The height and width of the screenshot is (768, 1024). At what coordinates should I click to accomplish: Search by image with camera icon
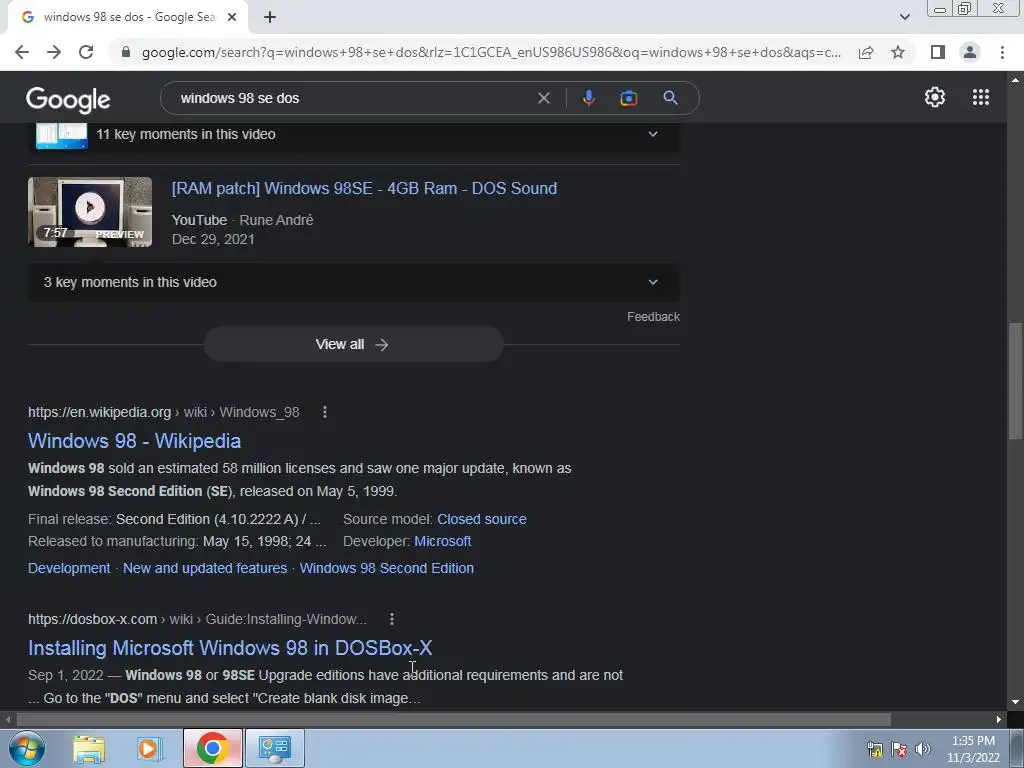[628, 98]
